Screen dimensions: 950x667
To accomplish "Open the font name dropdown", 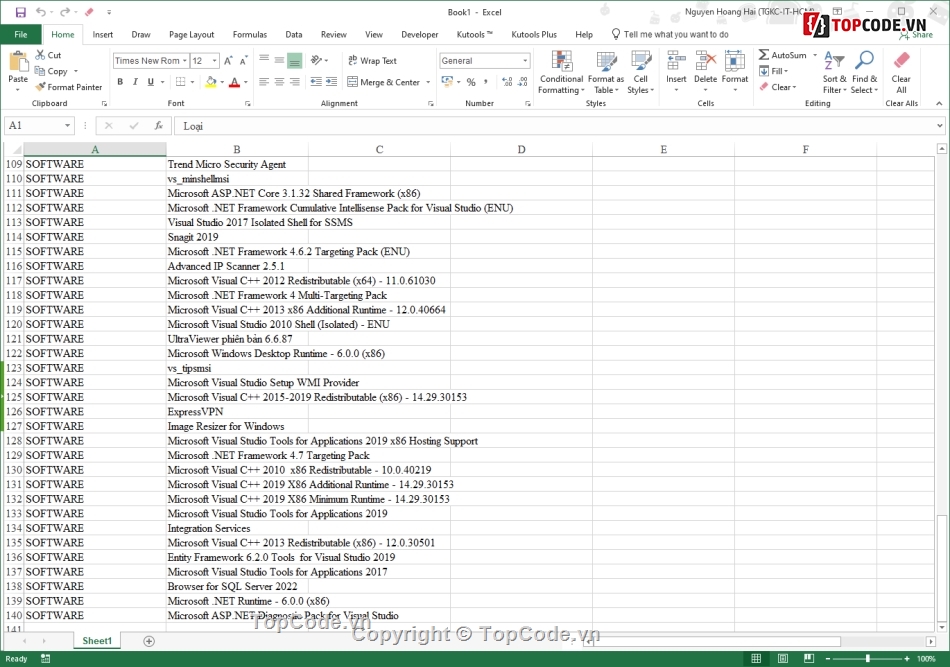I will coord(183,60).
